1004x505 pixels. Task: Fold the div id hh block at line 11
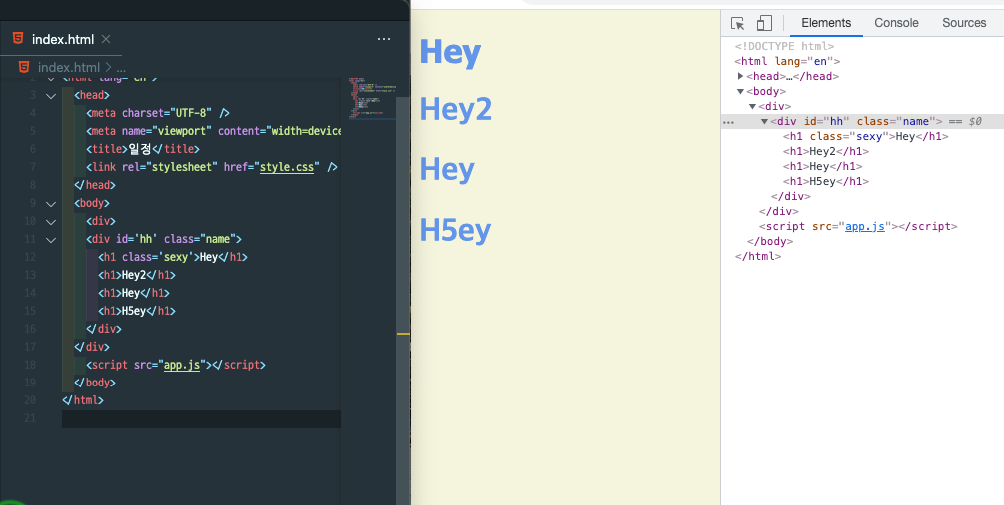(51, 239)
